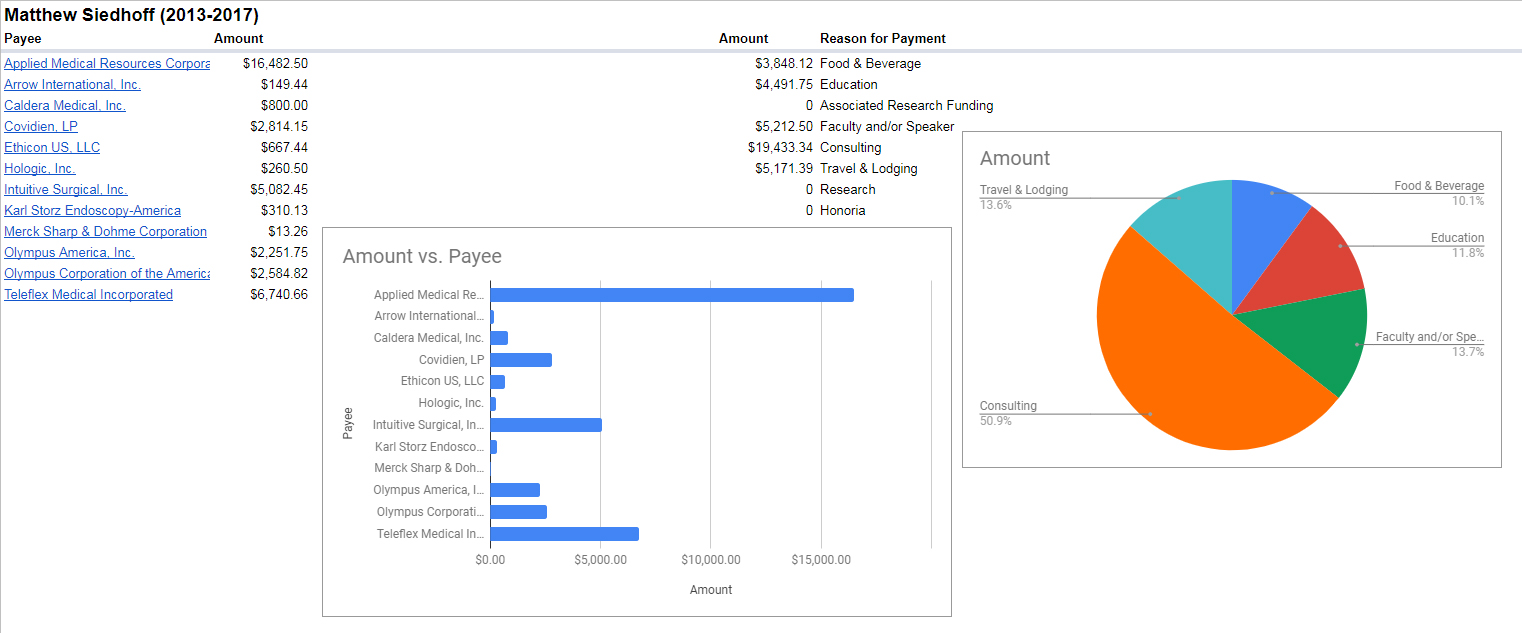Select the Teleflex Medical bar in the chart
Image resolution: width=1522 pixels, height=633 pixels.
pos(564,534)
